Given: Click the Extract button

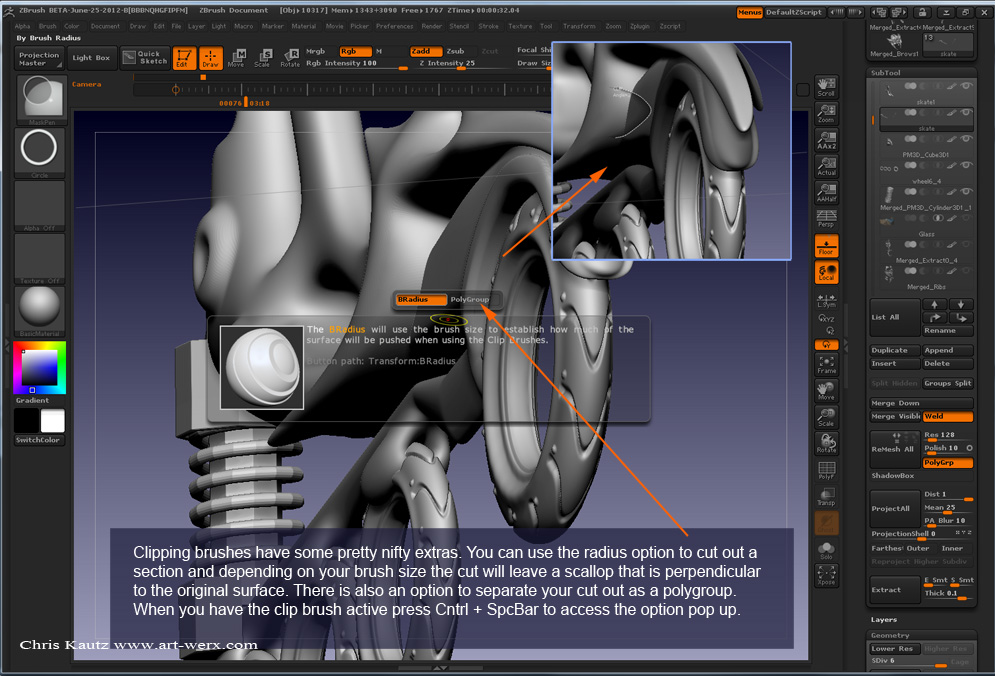Looking at the screenshot, I should [x=895, y=590].
